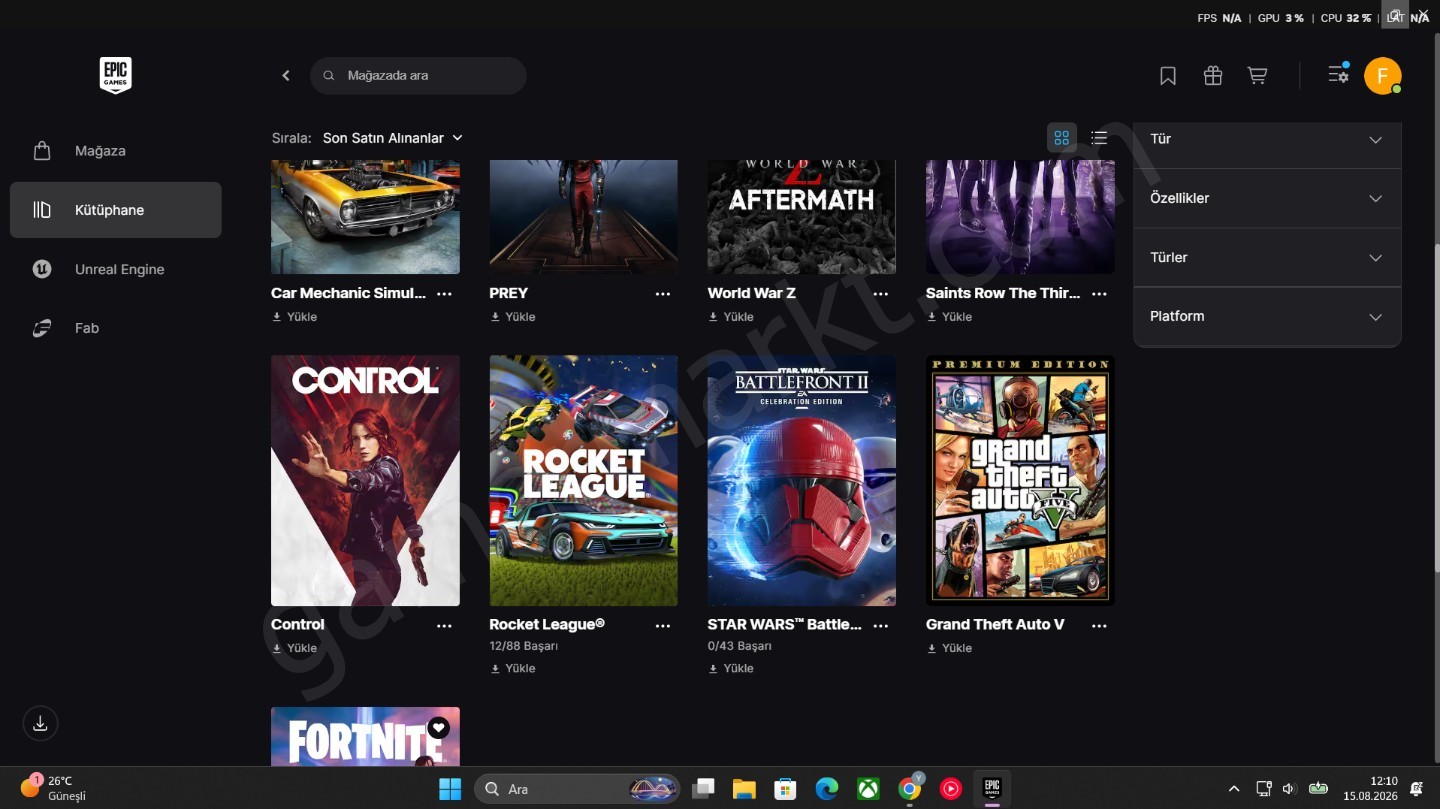This screenshot has width=1440, height=809.
Task: Open the World War Z Aftermath cover
Action: (x=802, y=217)
